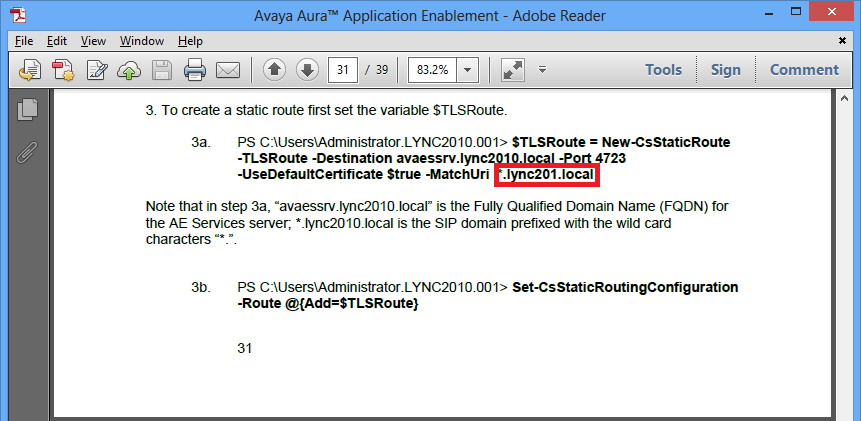861x421 pixels.
Task: Click the page number 31 footer text
Action: point(244,347)
